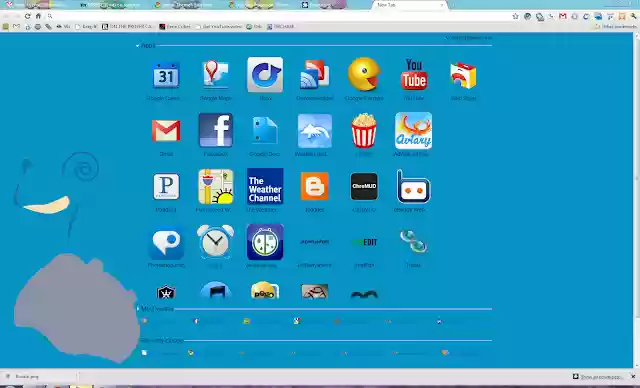Click Show all downloads link
Screen dimensions: 640x388
[598, 377]
